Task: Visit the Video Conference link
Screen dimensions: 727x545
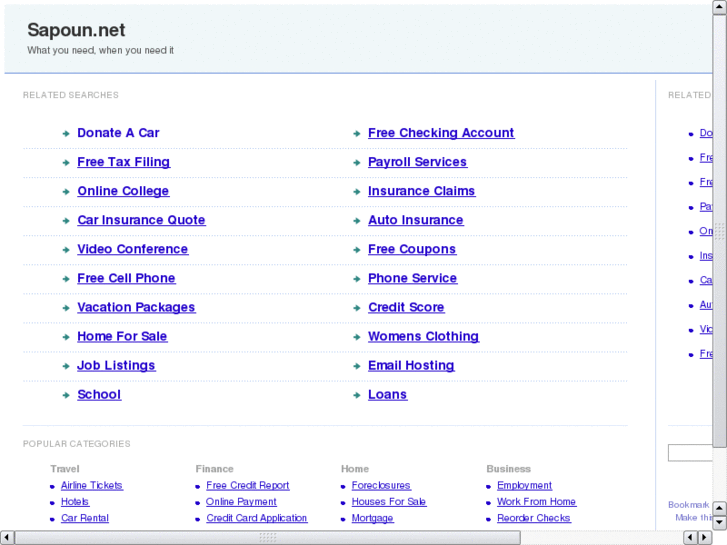Action: tap(133, 249)
